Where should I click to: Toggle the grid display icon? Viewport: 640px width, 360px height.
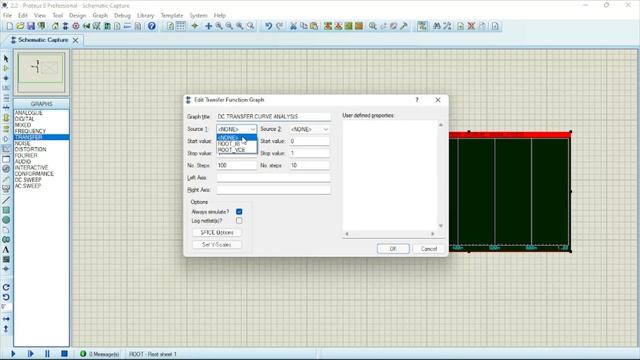180,26
